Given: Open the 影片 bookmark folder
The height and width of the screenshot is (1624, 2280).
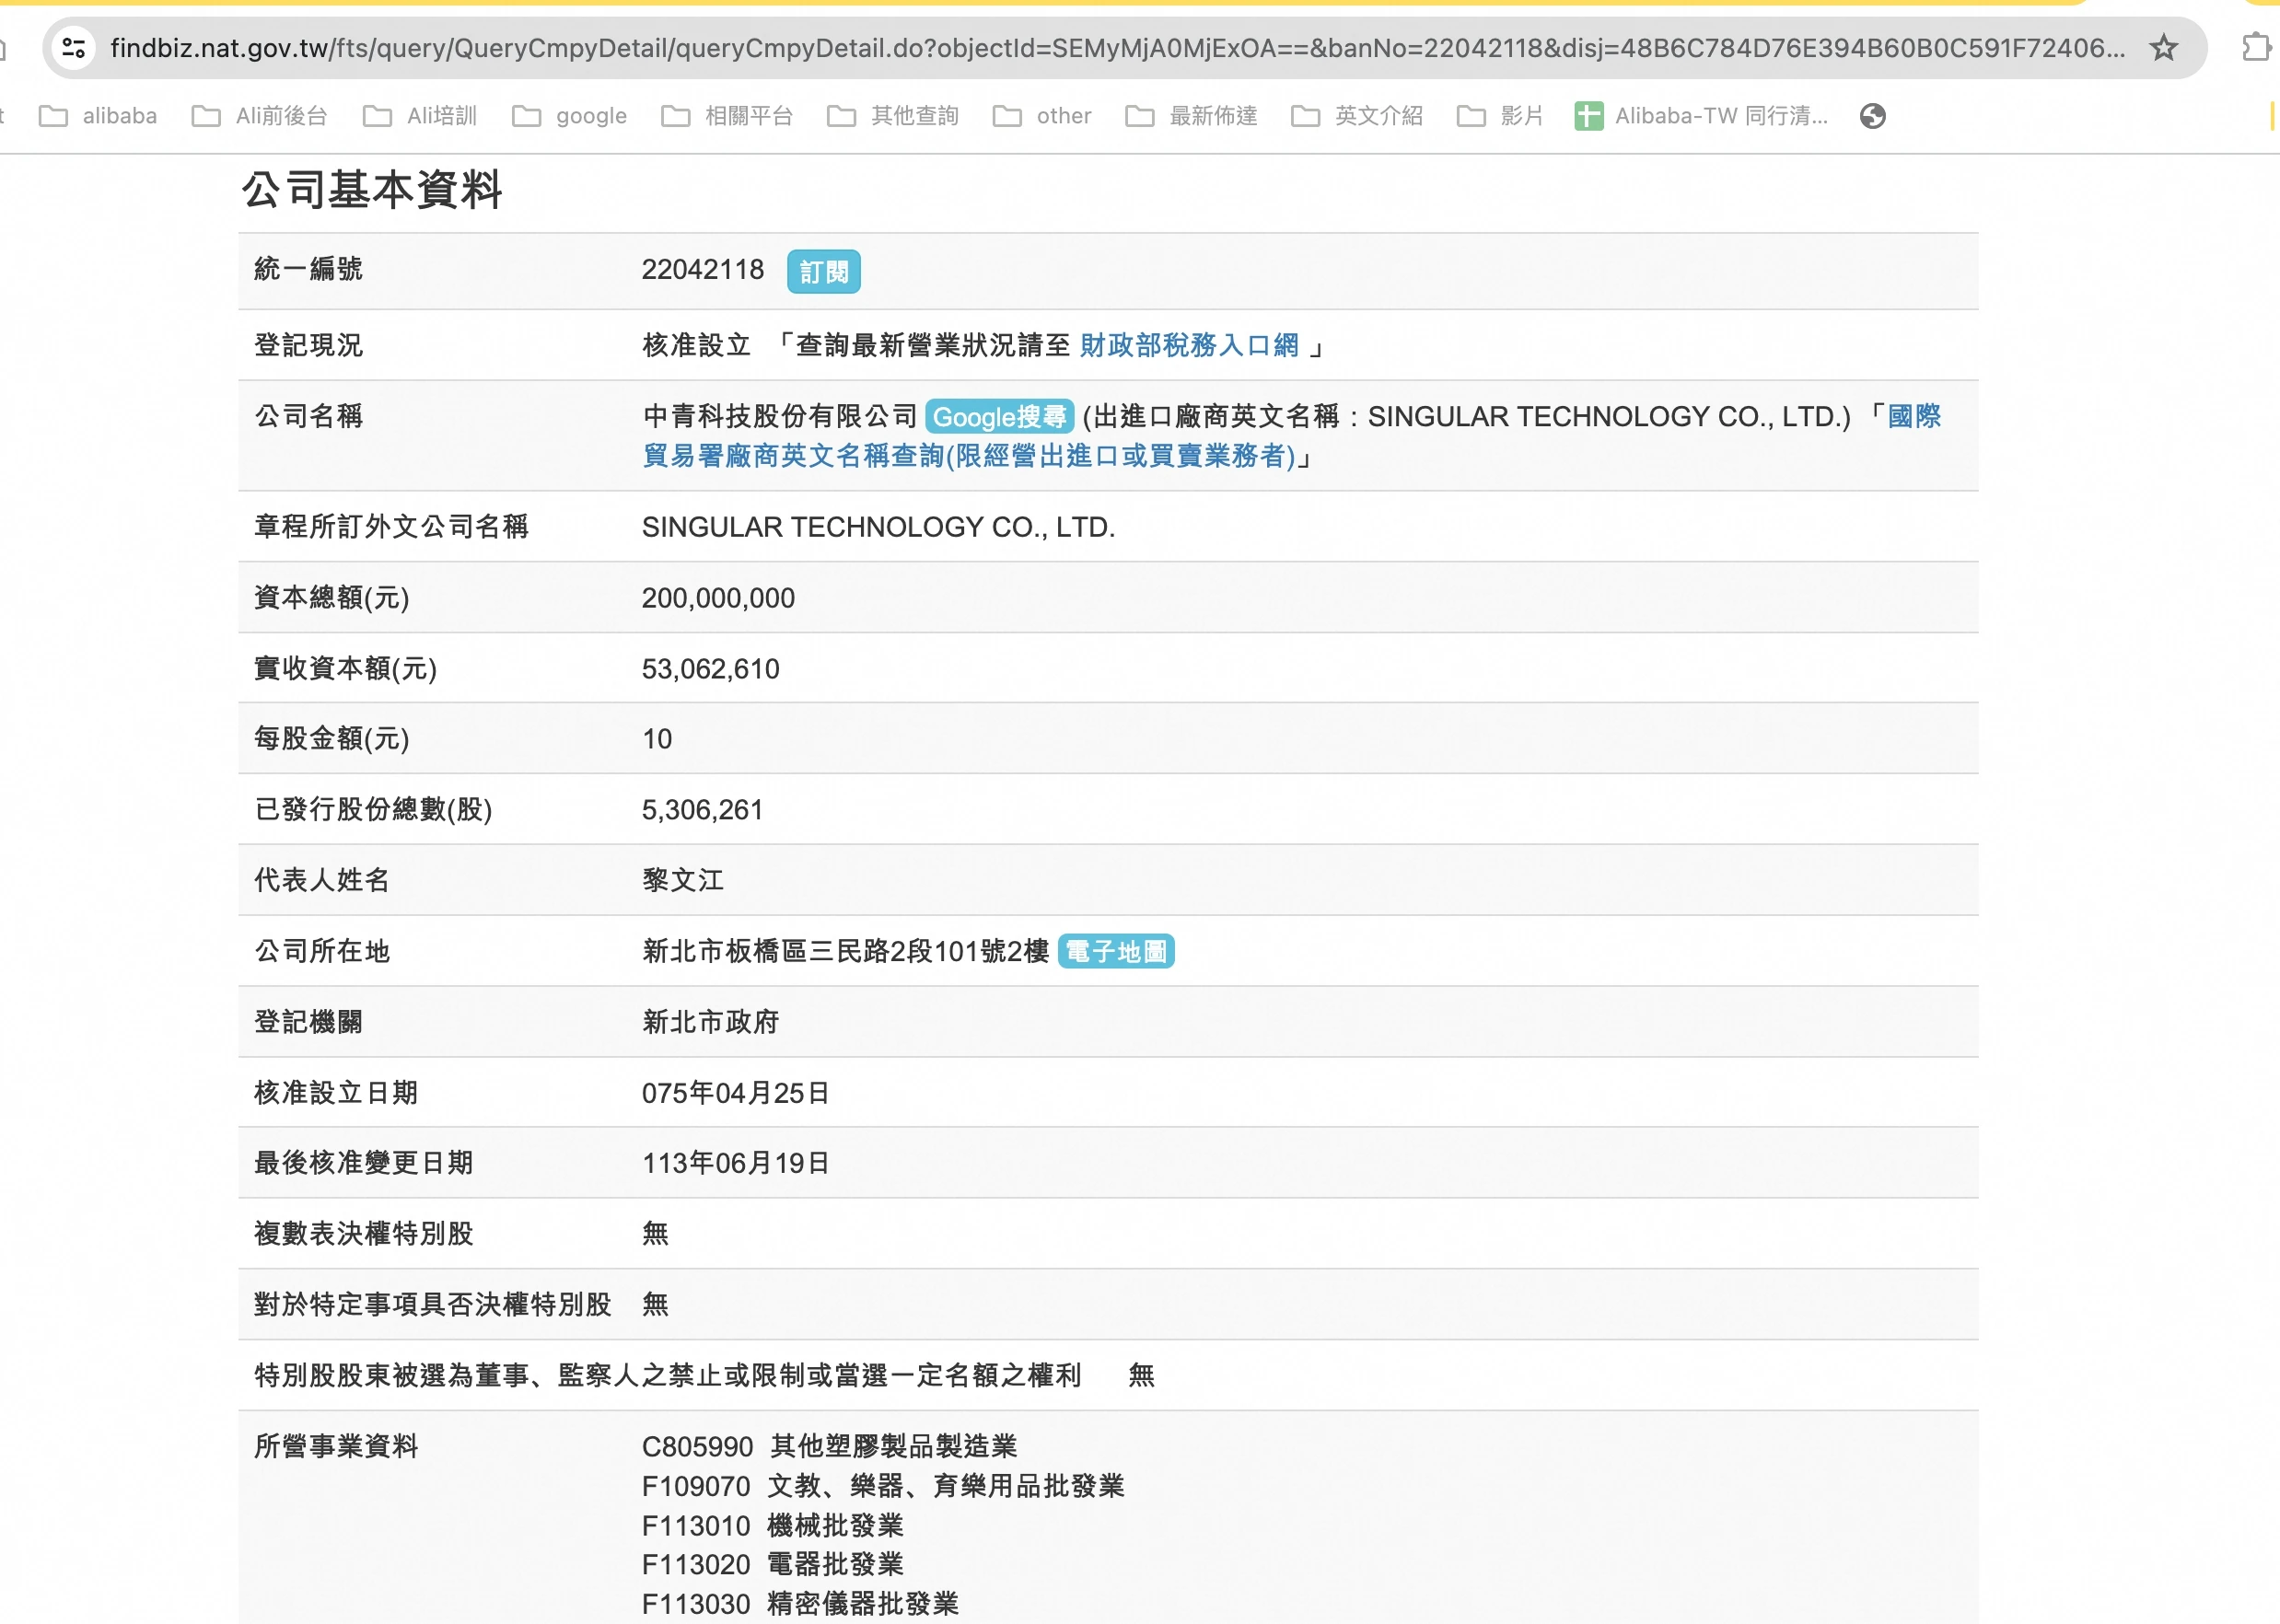Looking at the screenshot, I should point(1500,116).
